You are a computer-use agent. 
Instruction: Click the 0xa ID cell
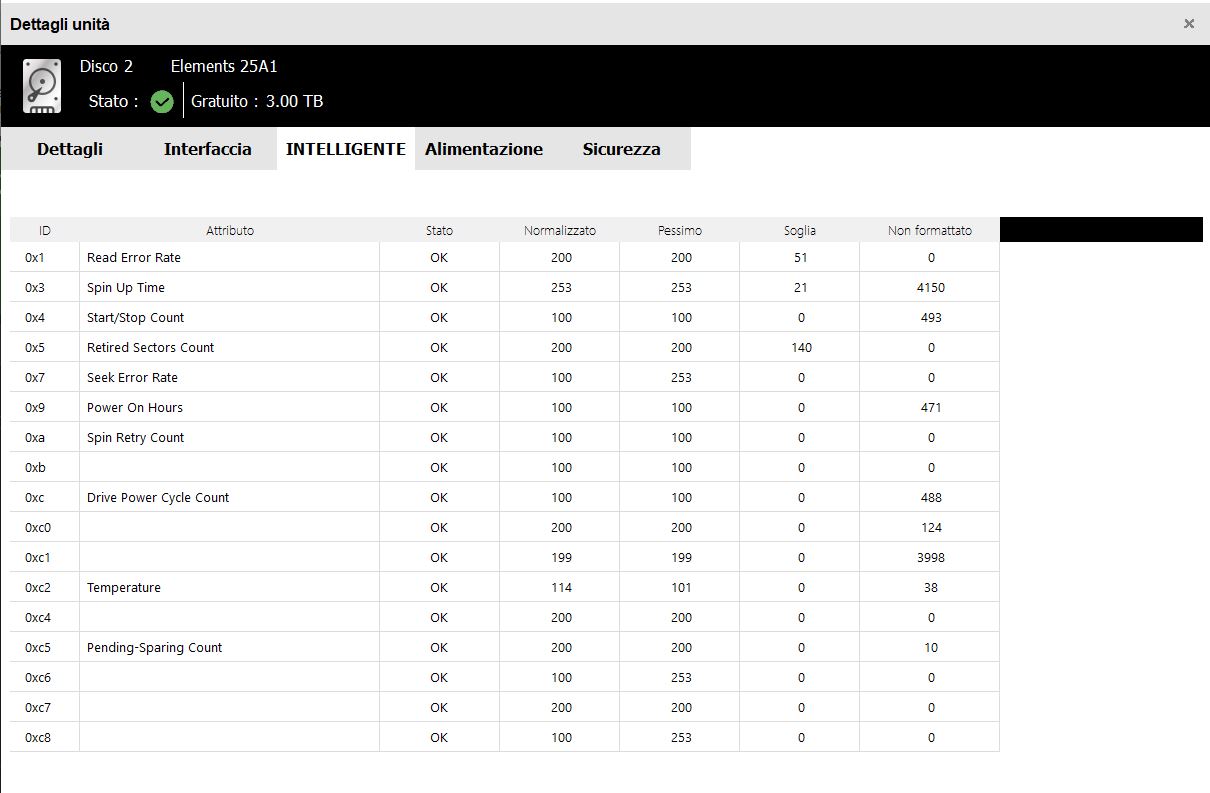click(x=45, y=437)
